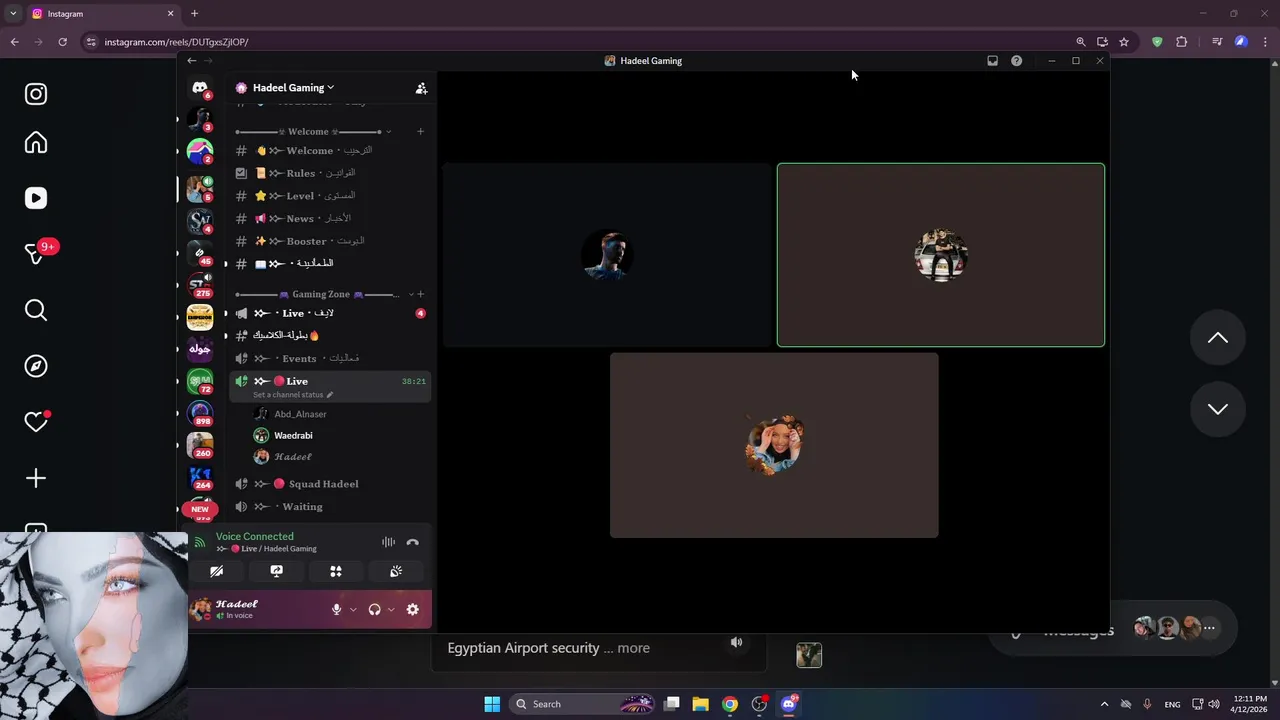The height and width of the screenshot is (720, 1280).
Task: Open the reel audio thumbnail
Action: 809,655
